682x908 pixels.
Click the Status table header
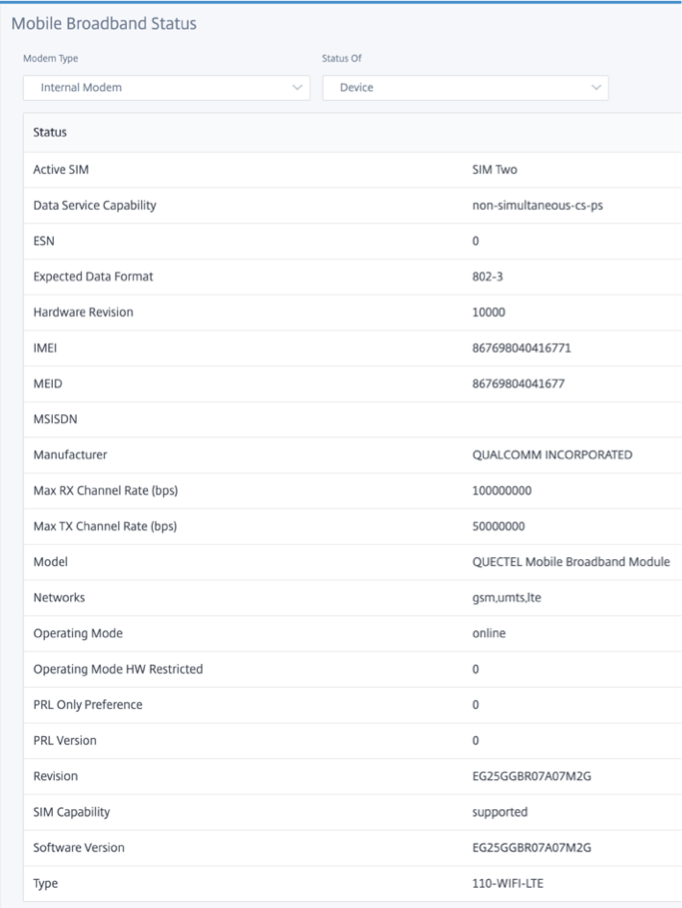(50, 132)
